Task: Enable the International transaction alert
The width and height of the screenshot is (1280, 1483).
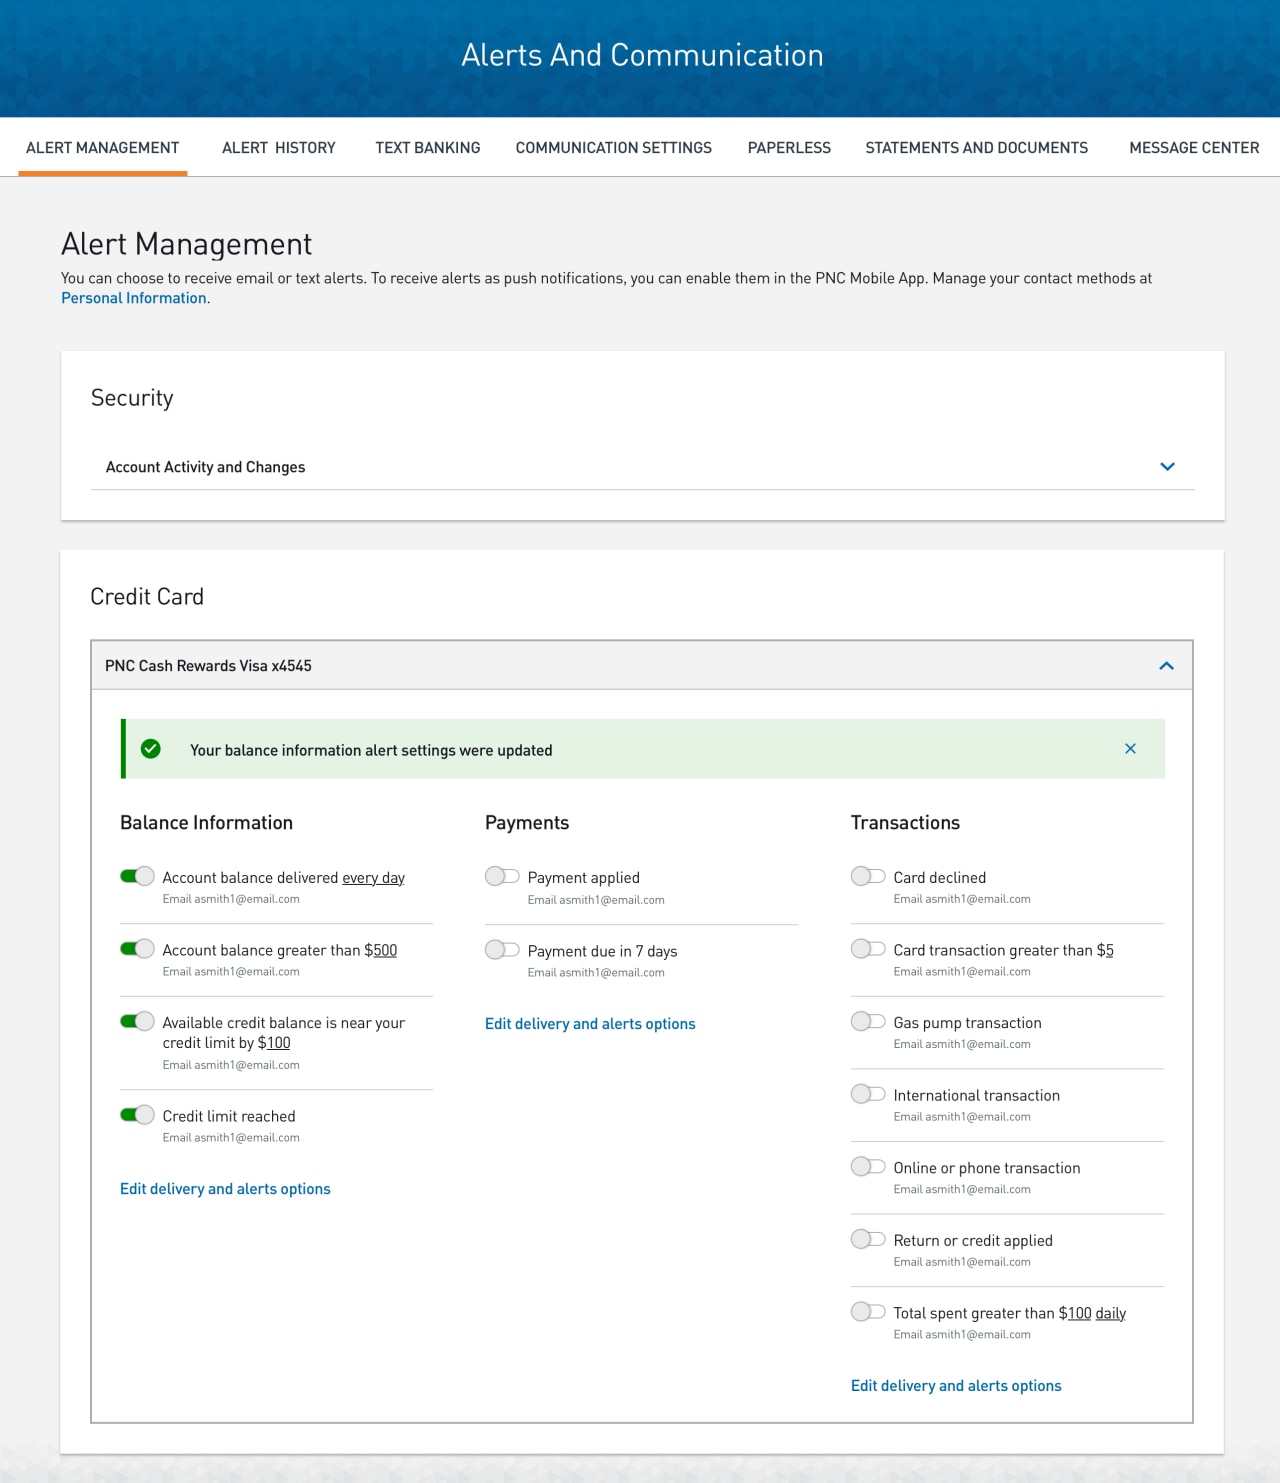Action: (x=868, y=1093)
